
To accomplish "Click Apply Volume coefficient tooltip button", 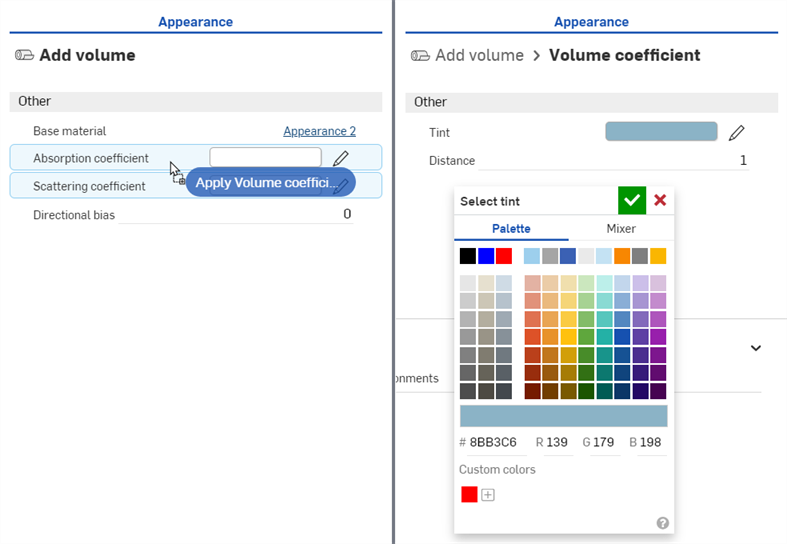I will 271,182.
